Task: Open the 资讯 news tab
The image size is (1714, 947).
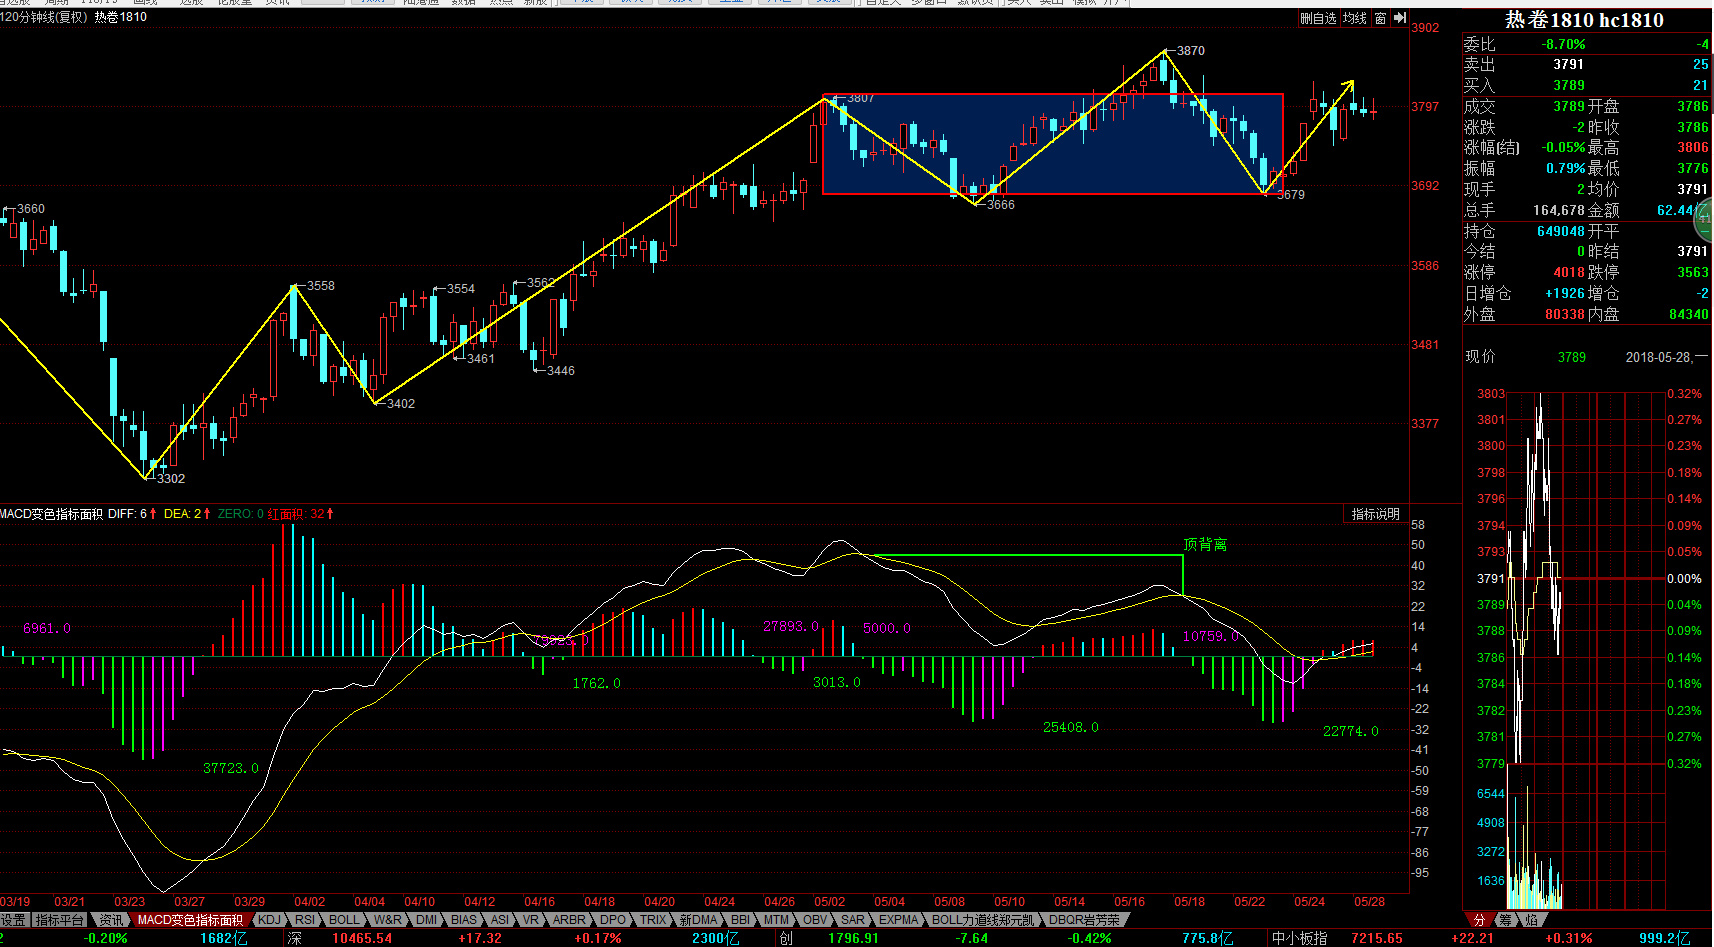Action: [x=111, y=920]
